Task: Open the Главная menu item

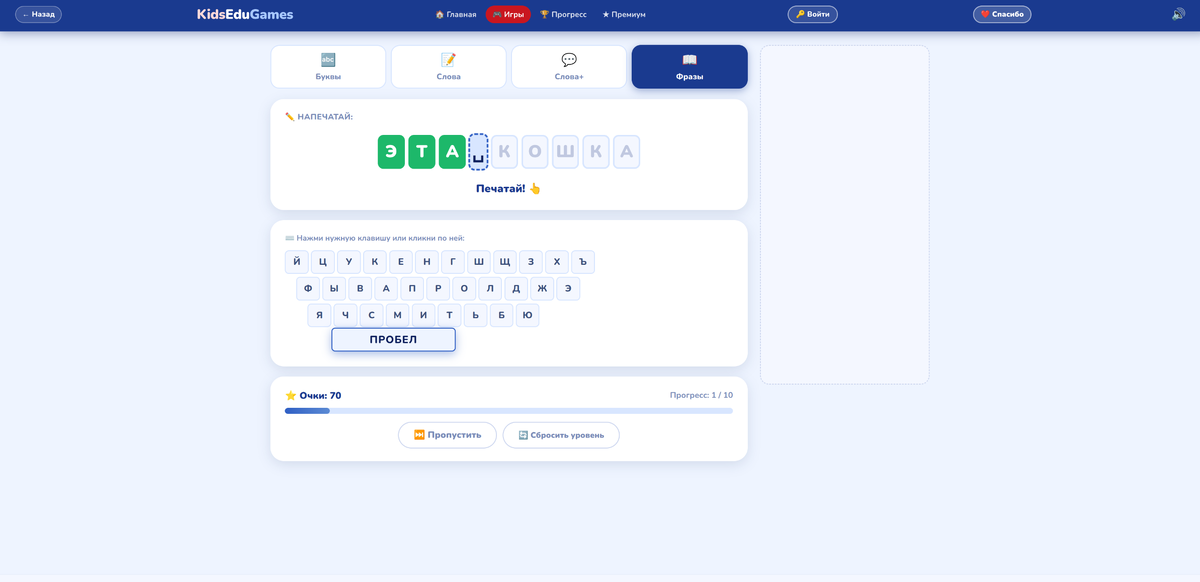Action: [456, 14]
